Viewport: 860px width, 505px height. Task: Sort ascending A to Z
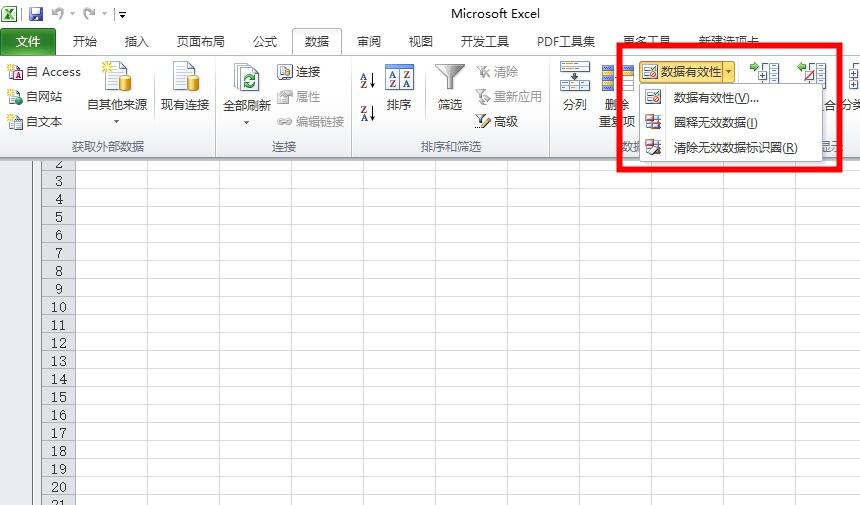pyautogui.click(x=367, y=80)
